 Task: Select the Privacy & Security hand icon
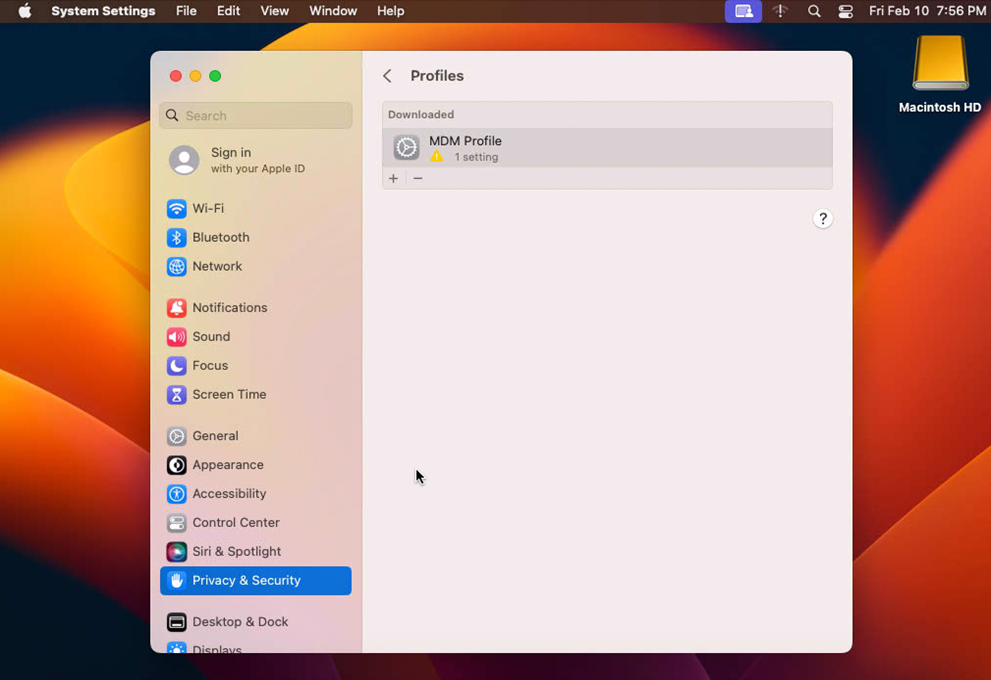(x=176, y=581)
